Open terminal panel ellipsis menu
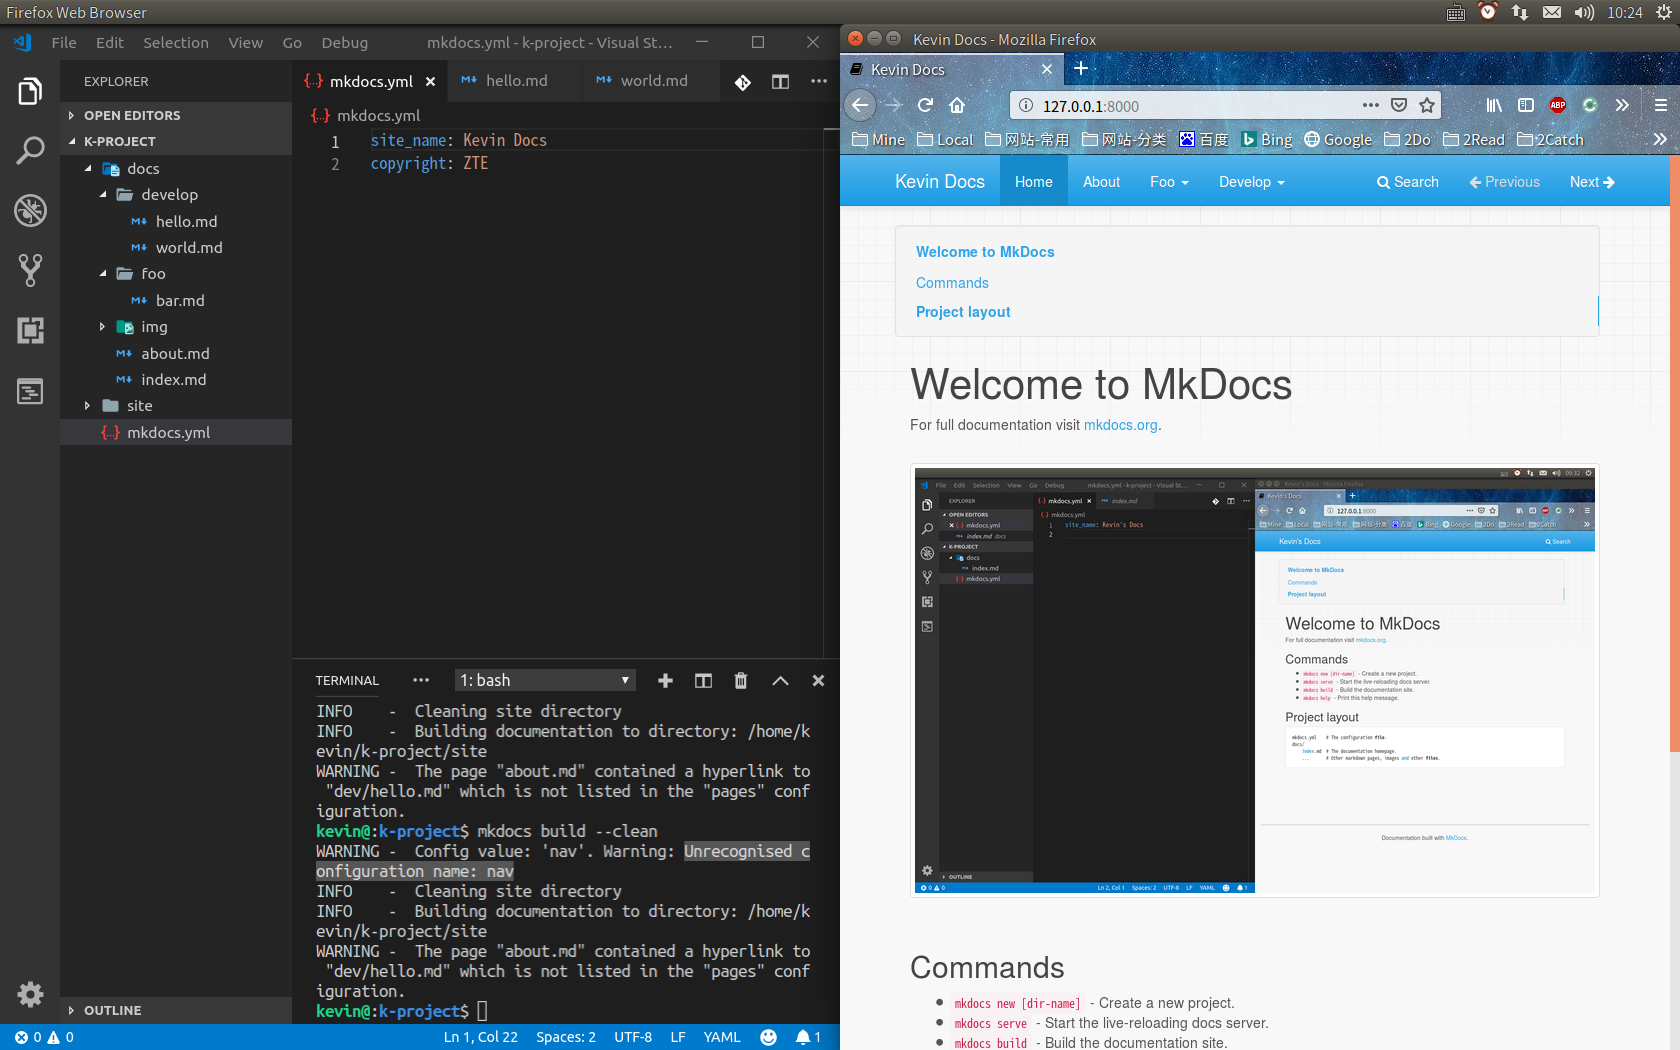Viewport: 1680px width, 1050px height. (421, 680)
